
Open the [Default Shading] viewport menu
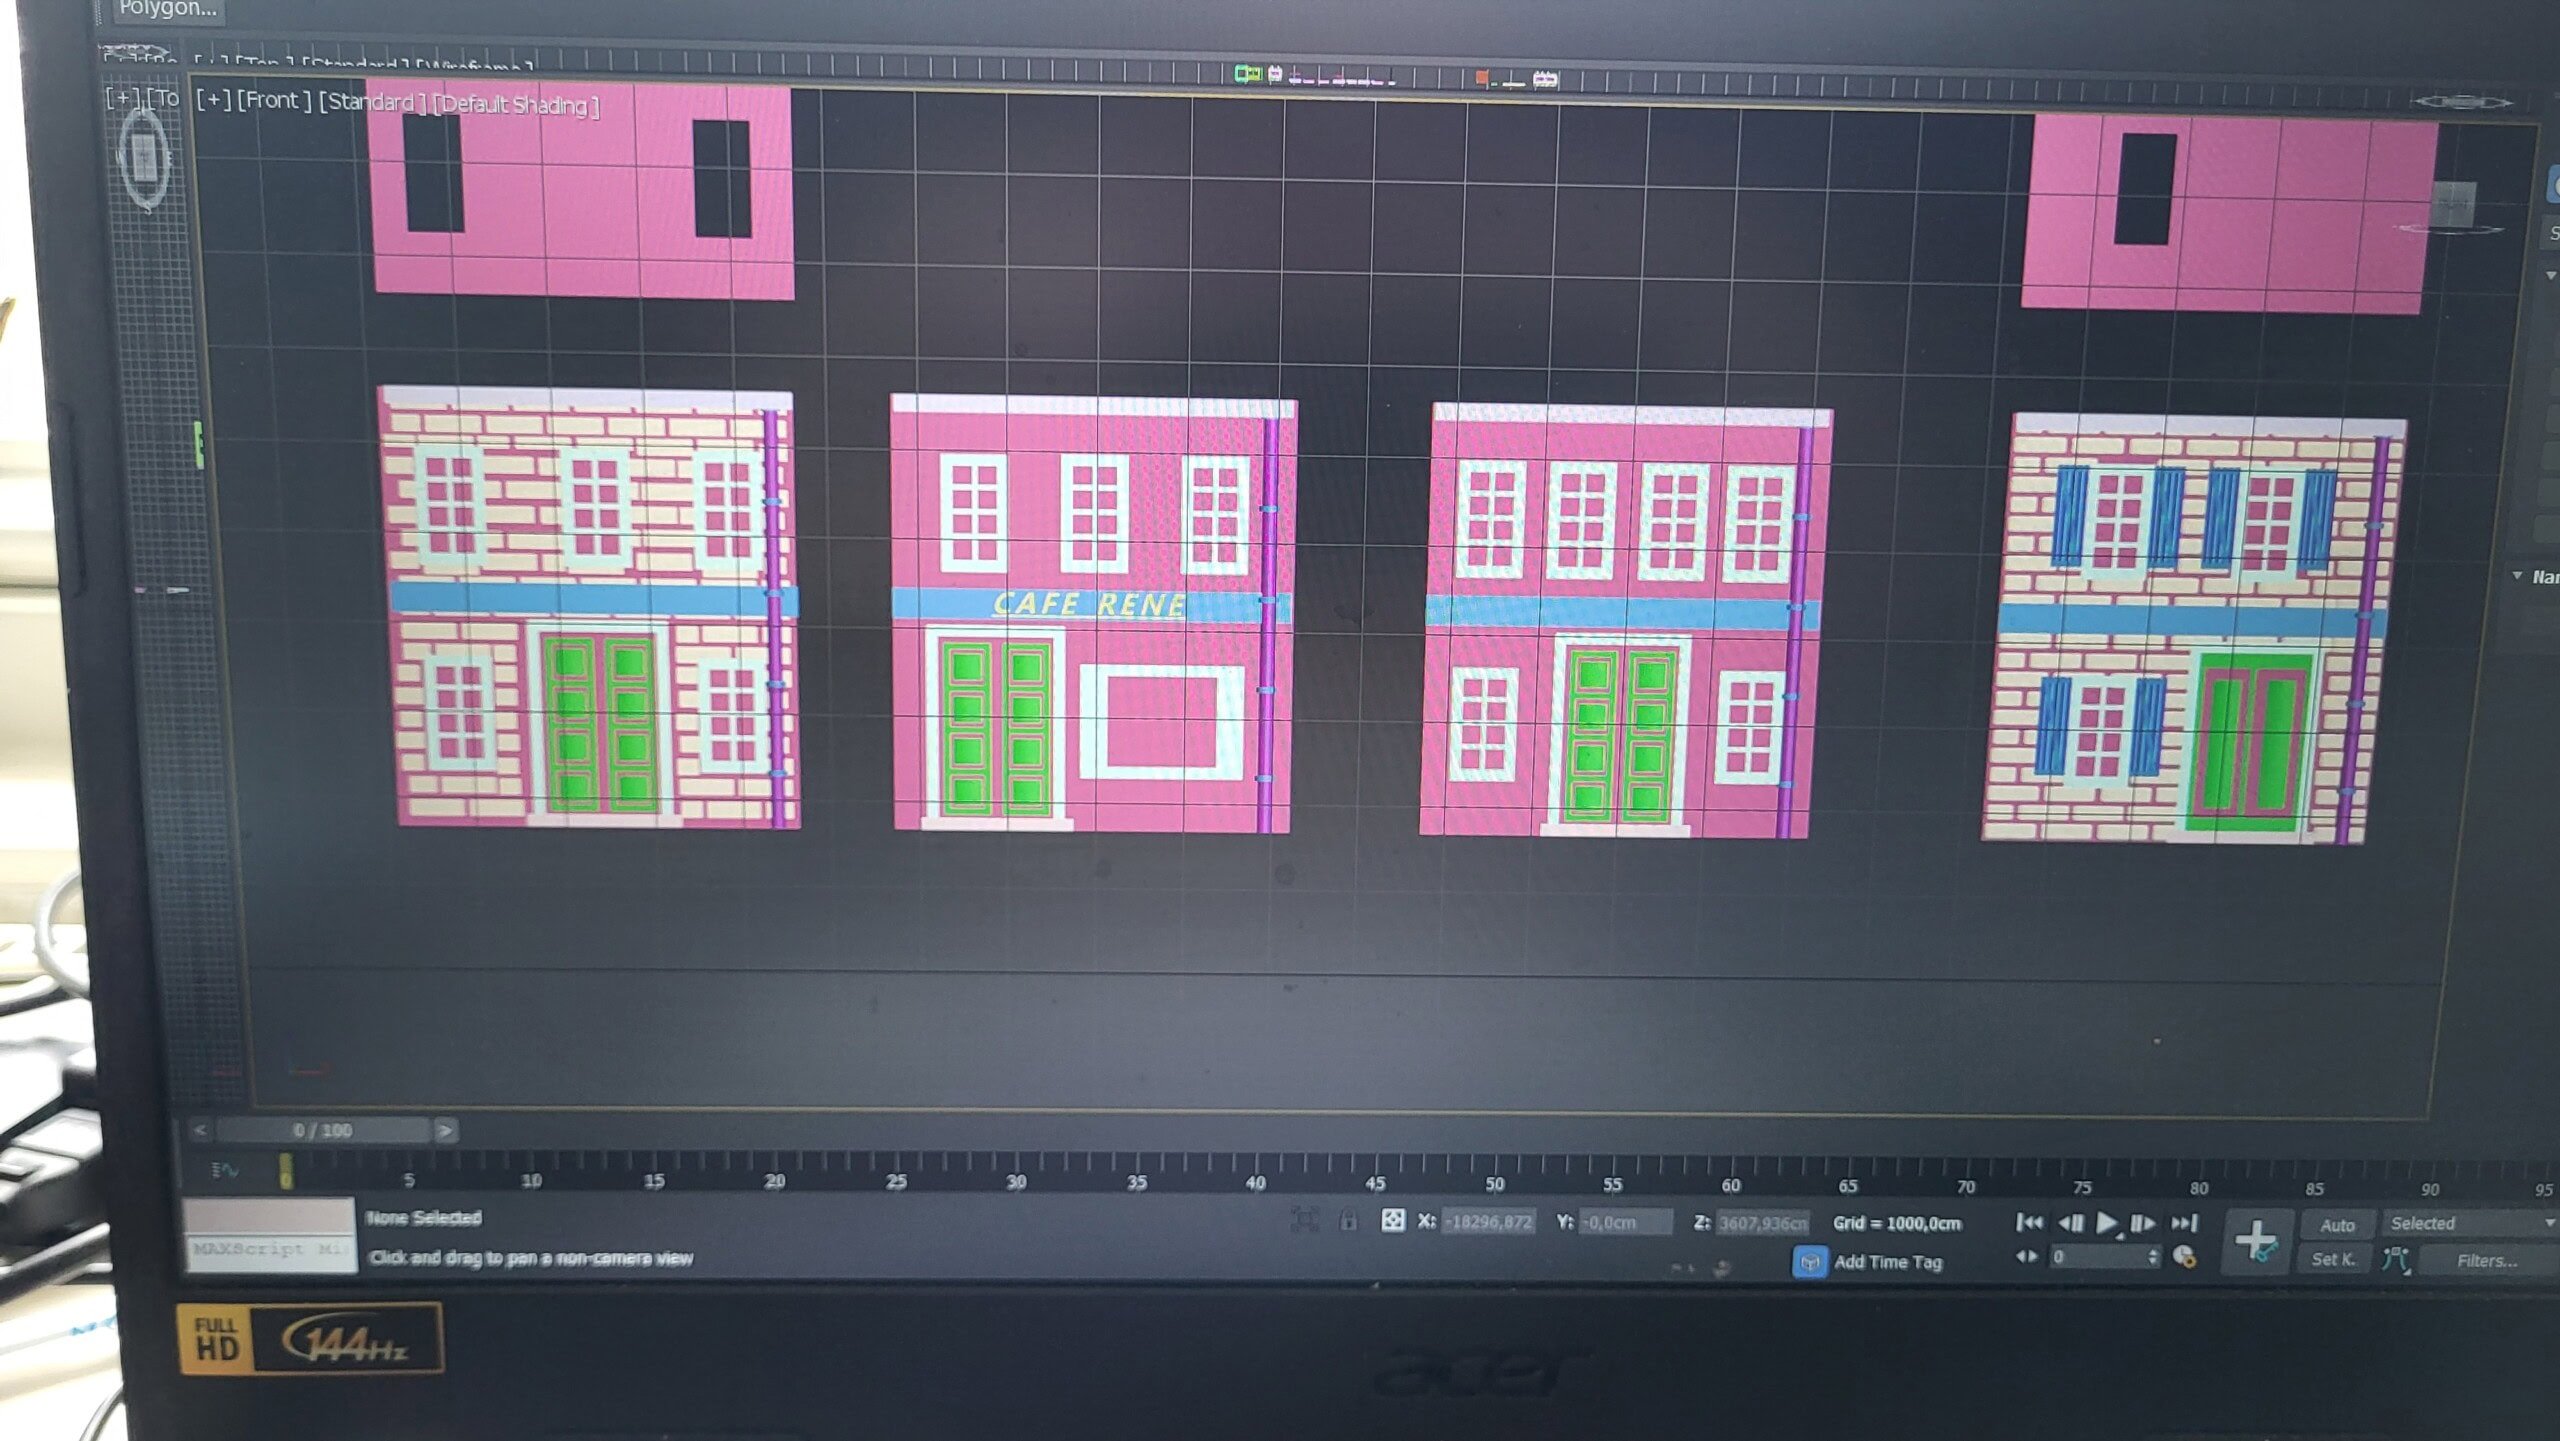click(516, 105)
